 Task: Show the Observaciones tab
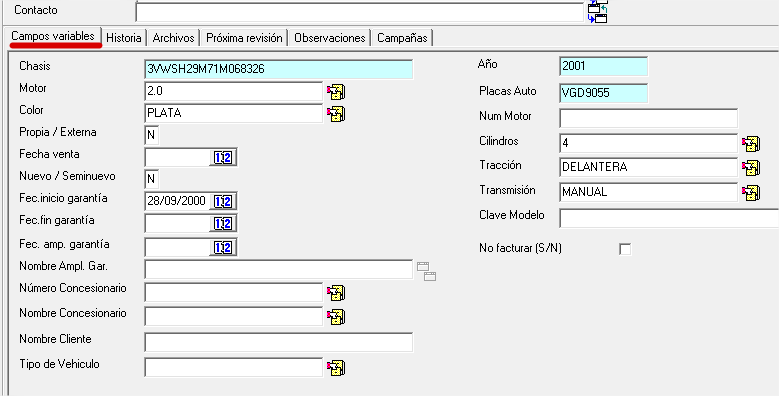pyautogui.click(x=330, y=38)
